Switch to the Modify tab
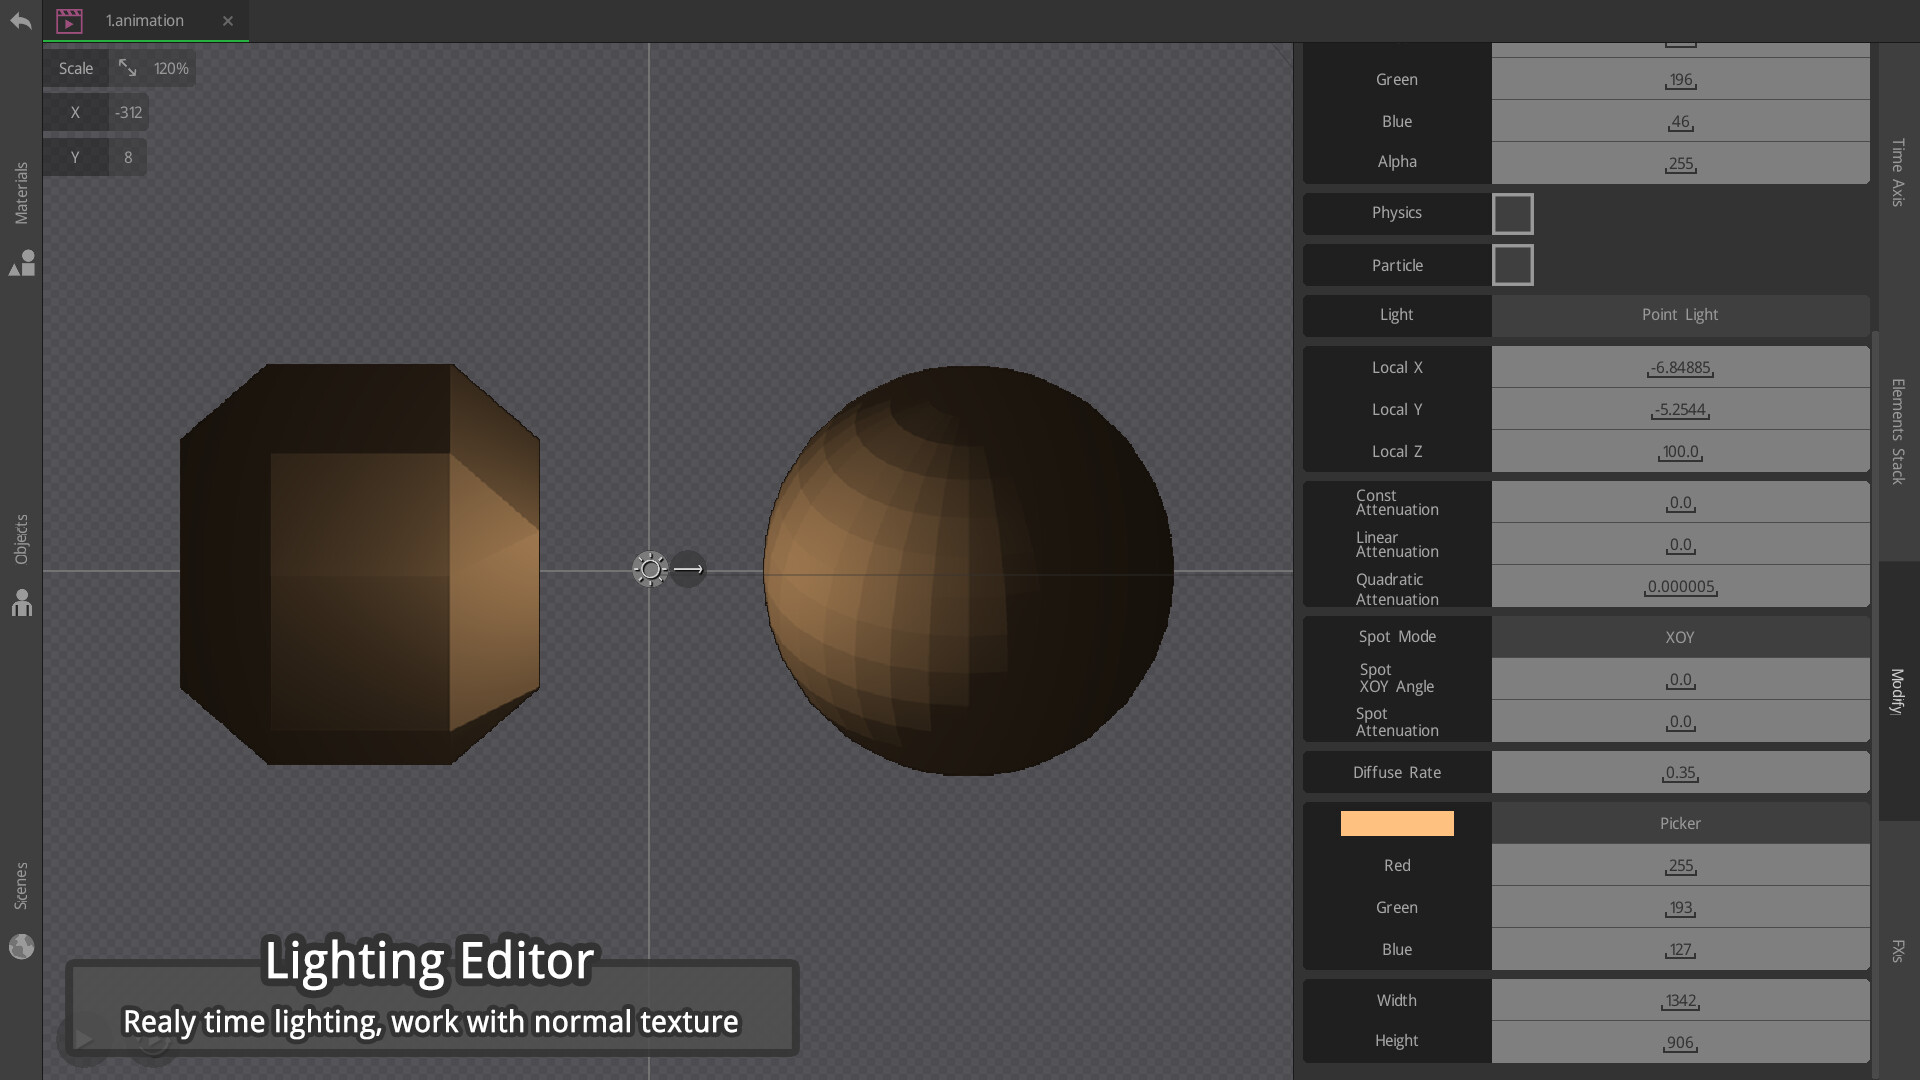This screenshot has height=1080, width=1920. coord(1898,690)
